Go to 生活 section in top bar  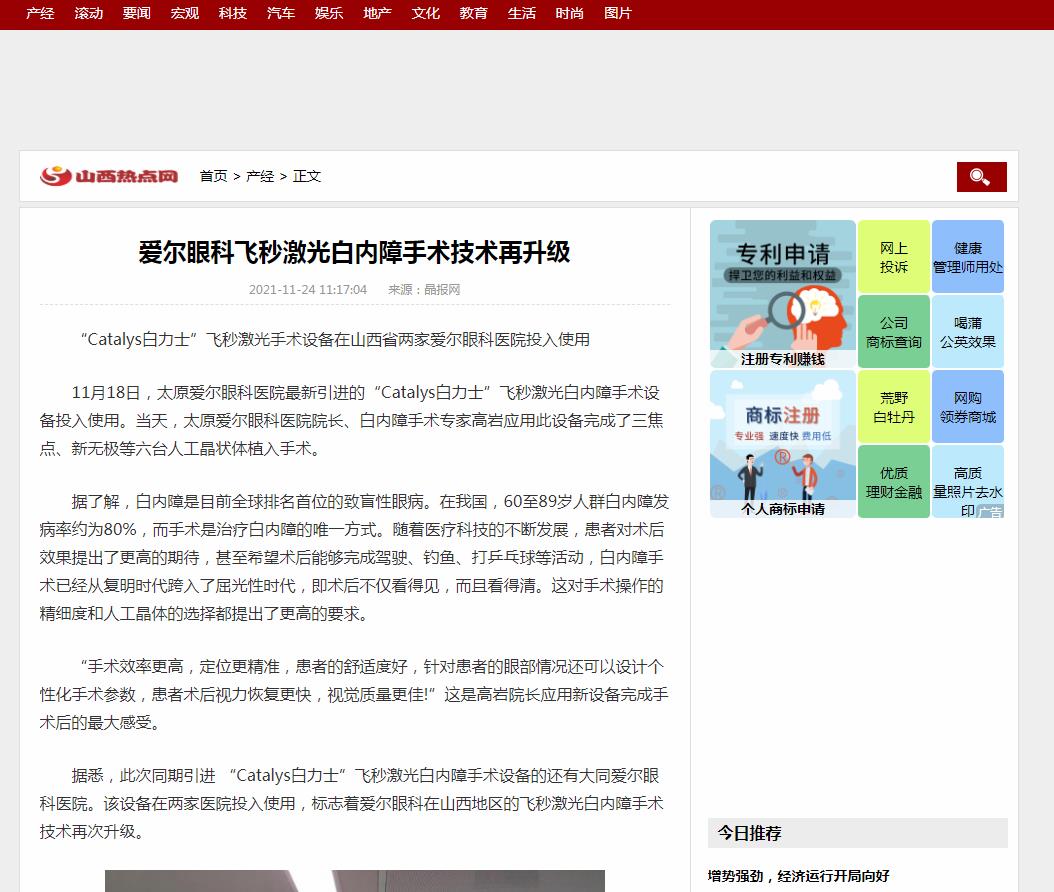[522, 13]
